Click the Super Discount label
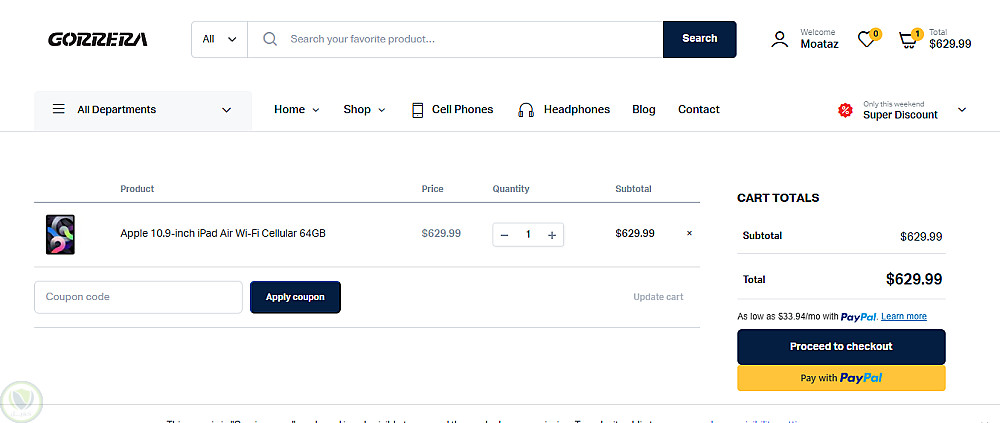The height and width of the screenshot is (423, 1000). point(901,115)
